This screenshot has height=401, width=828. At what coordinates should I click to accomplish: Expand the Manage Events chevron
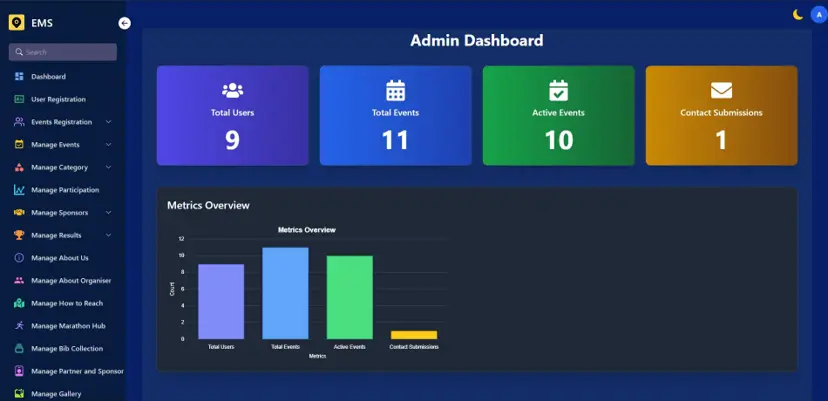108,145
